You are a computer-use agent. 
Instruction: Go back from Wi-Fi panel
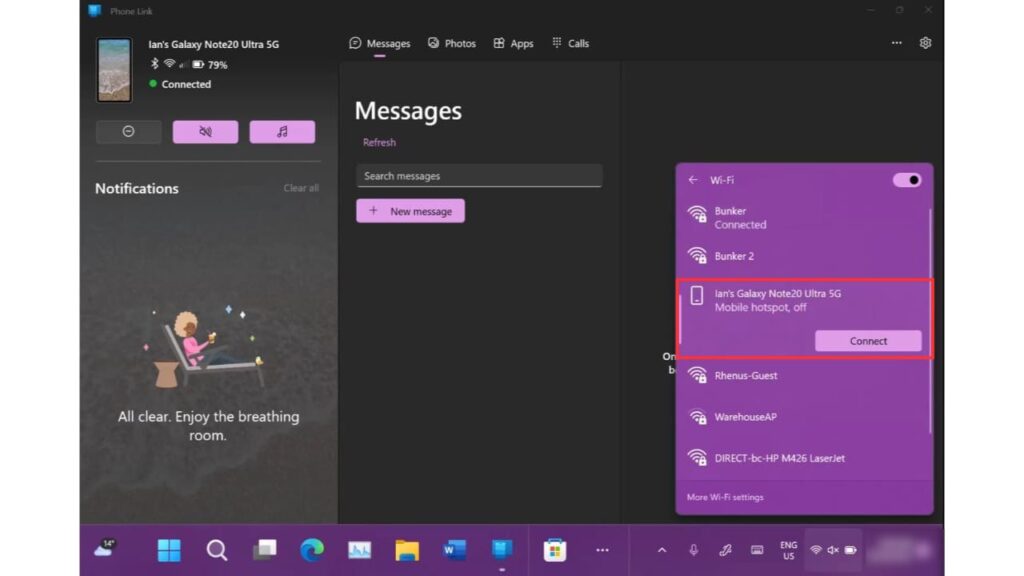click(693, 180)
